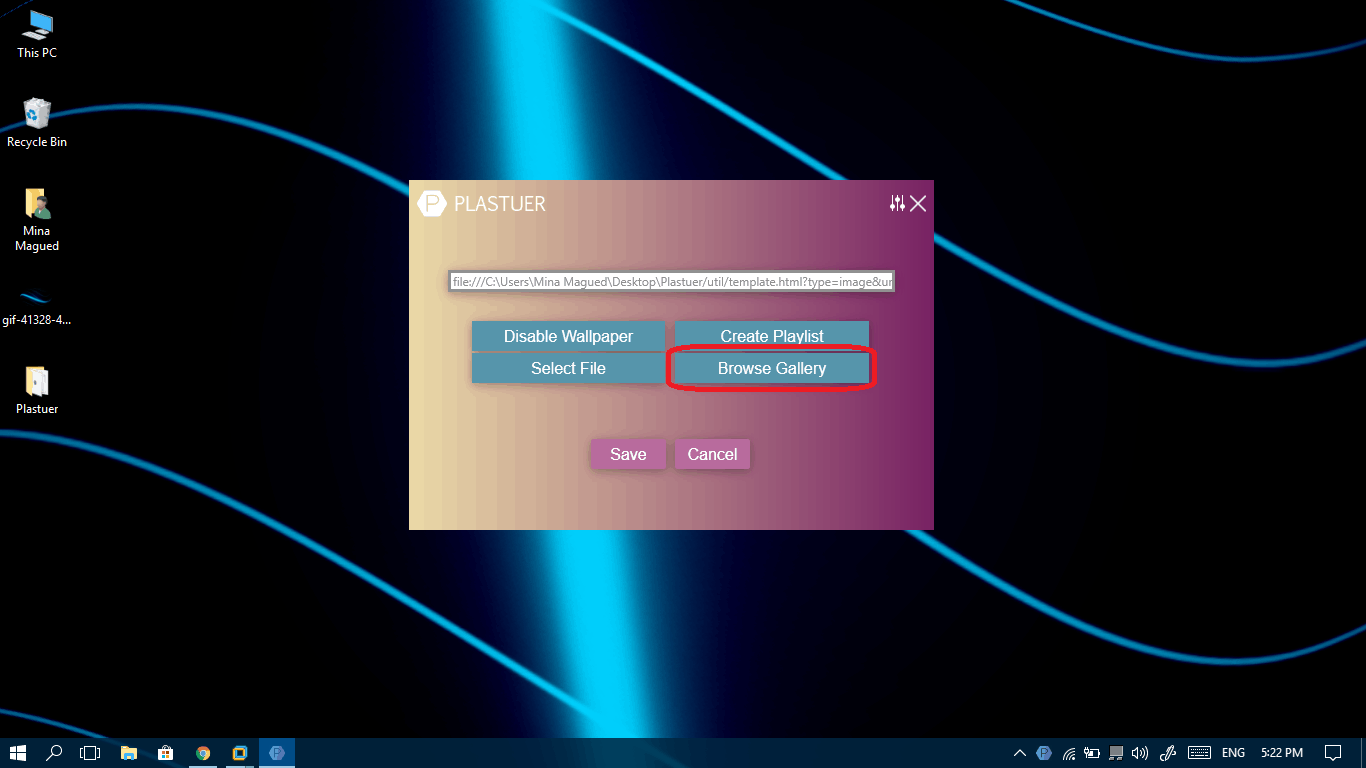The width and height of the screenshot is (1366, 768).
Task: Save the wallpaper settings
Action: pos(628,454)
